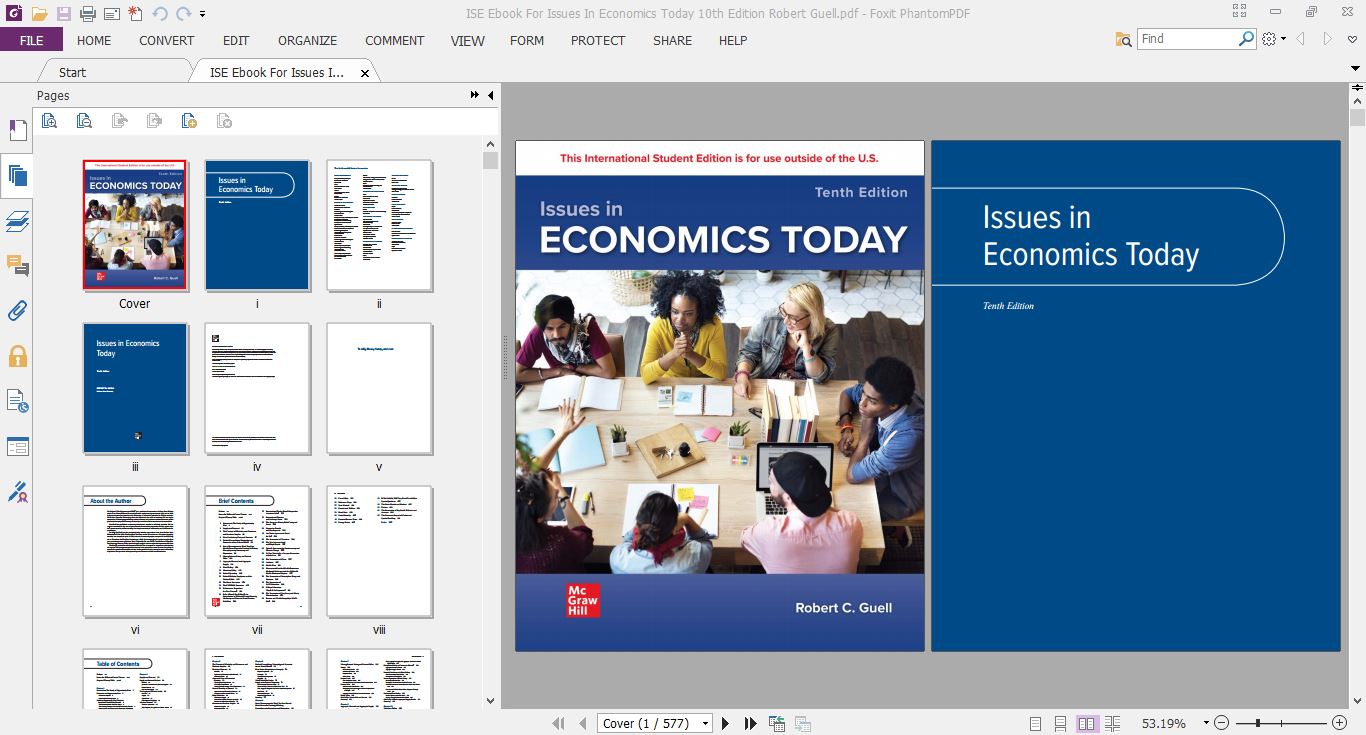
Task: Zoom in with the plus button
Action: pos(1339,723)
